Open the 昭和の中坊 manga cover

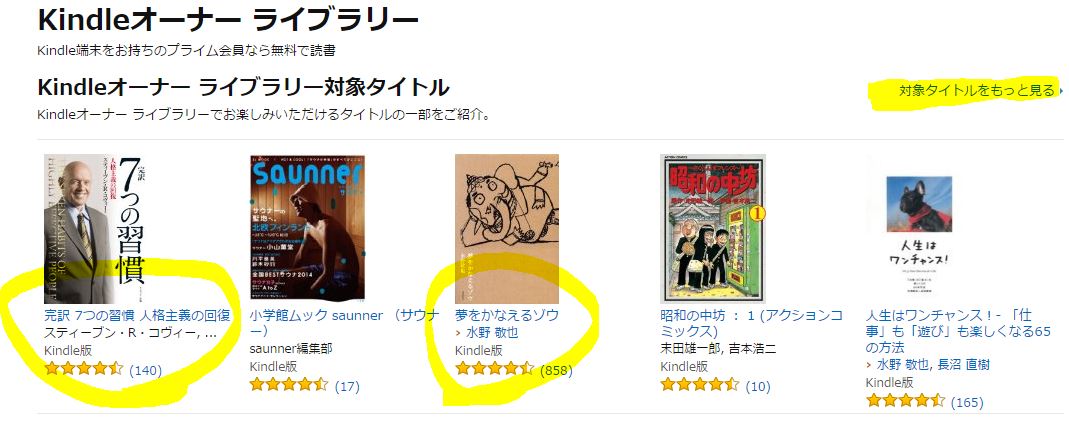713,229
